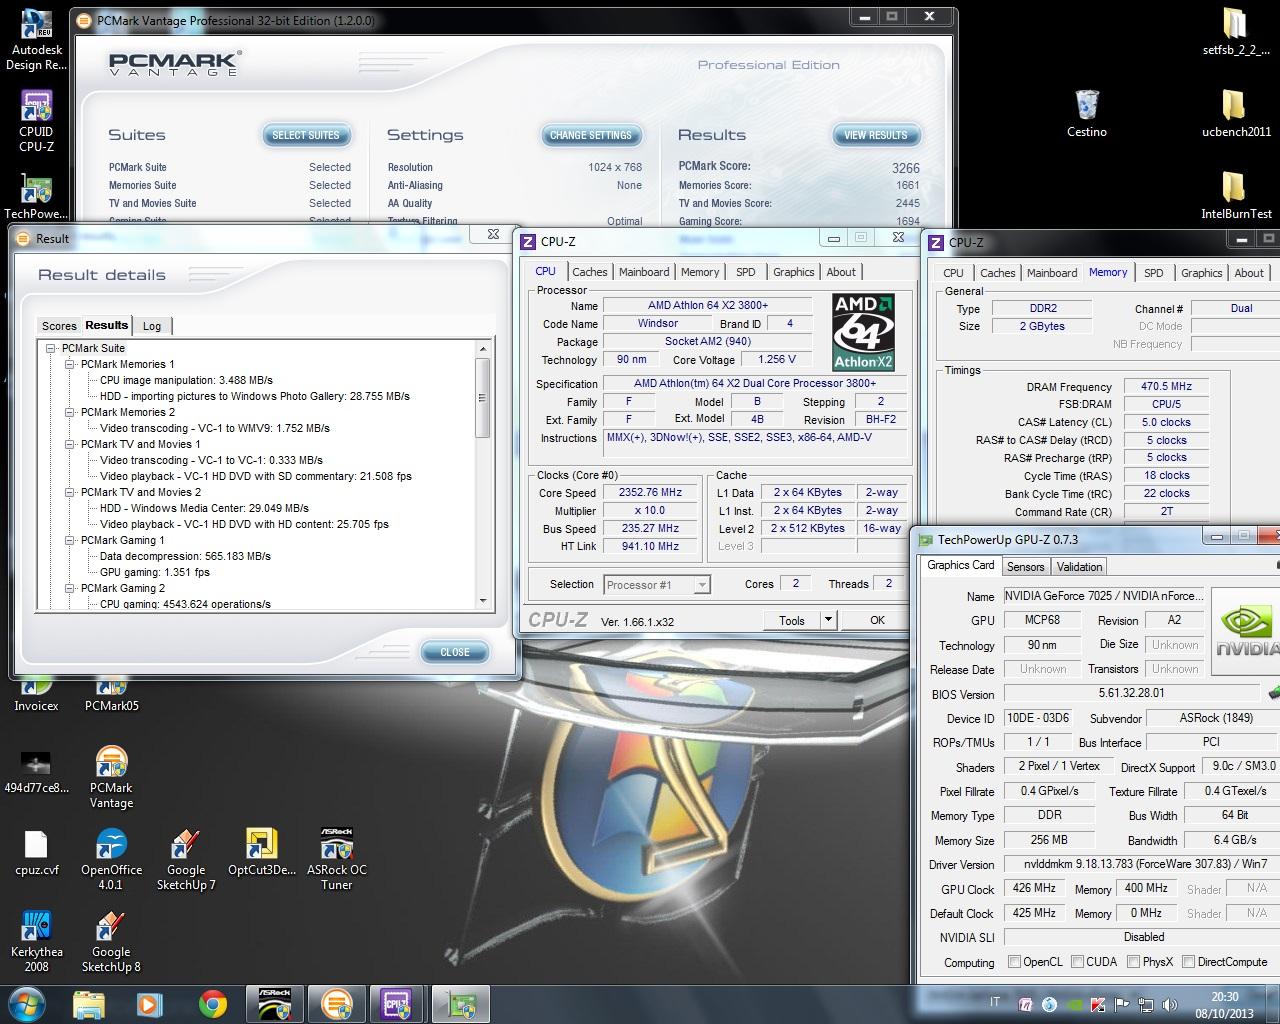
Task: Collapse the PCMark Suite tree node
Action: (x=51, y=348)
